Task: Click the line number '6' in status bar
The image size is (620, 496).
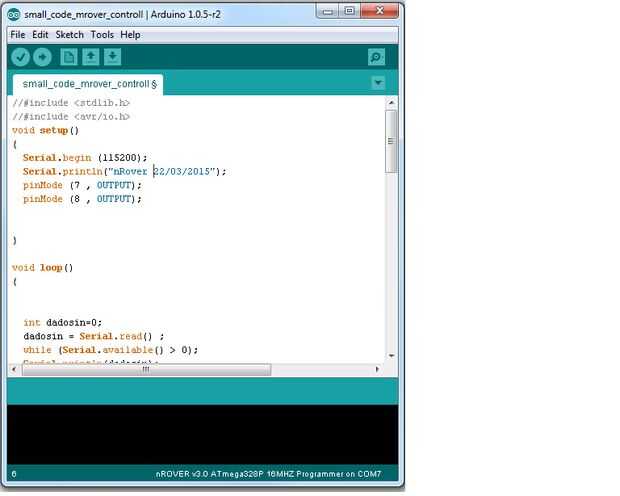Action: [14, 474]
